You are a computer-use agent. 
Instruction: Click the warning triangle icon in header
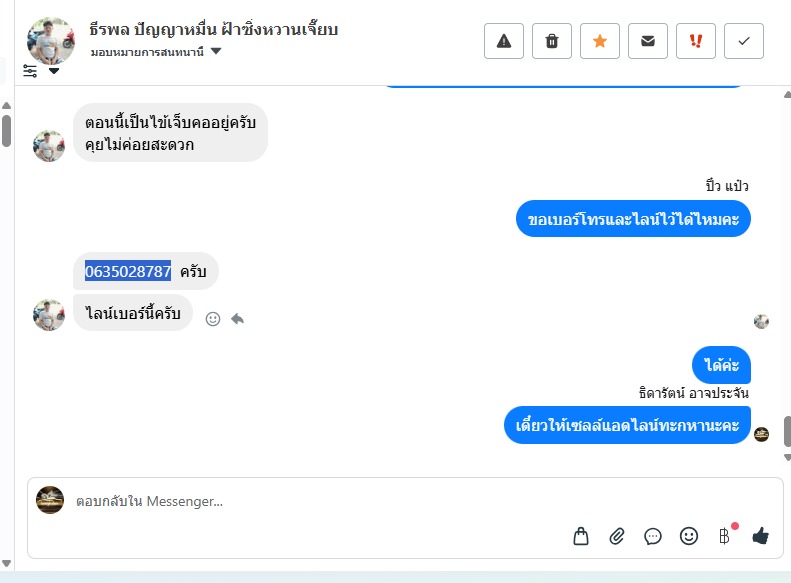click(x=504, y=41)
